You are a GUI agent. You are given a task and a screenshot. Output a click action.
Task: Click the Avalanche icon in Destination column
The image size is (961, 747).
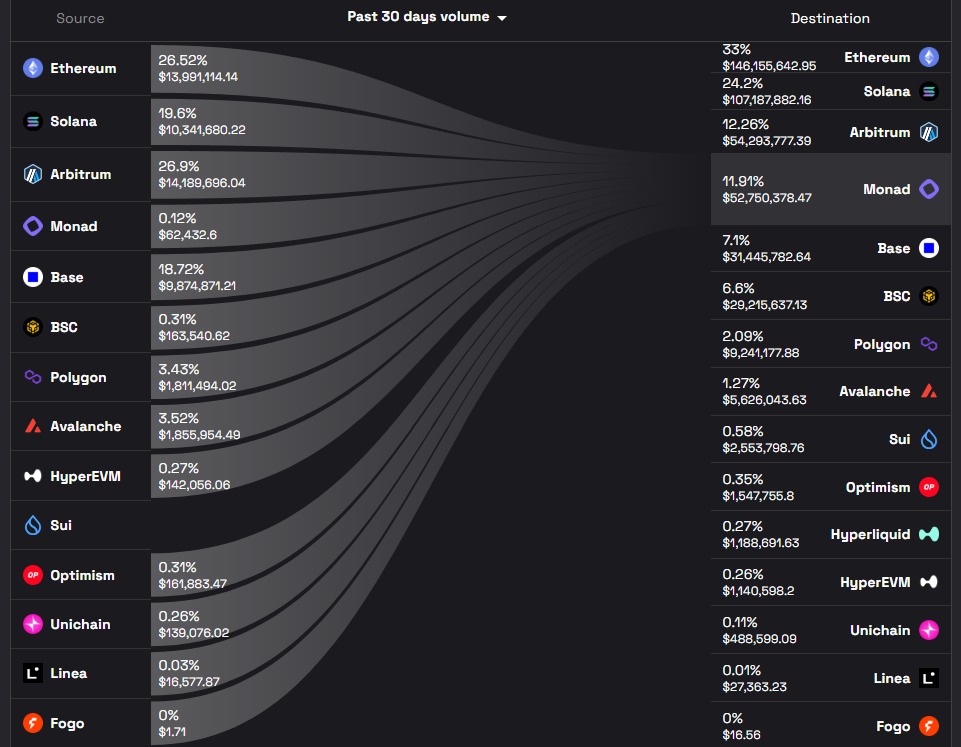pyautogui.click(x=929, y=391)
